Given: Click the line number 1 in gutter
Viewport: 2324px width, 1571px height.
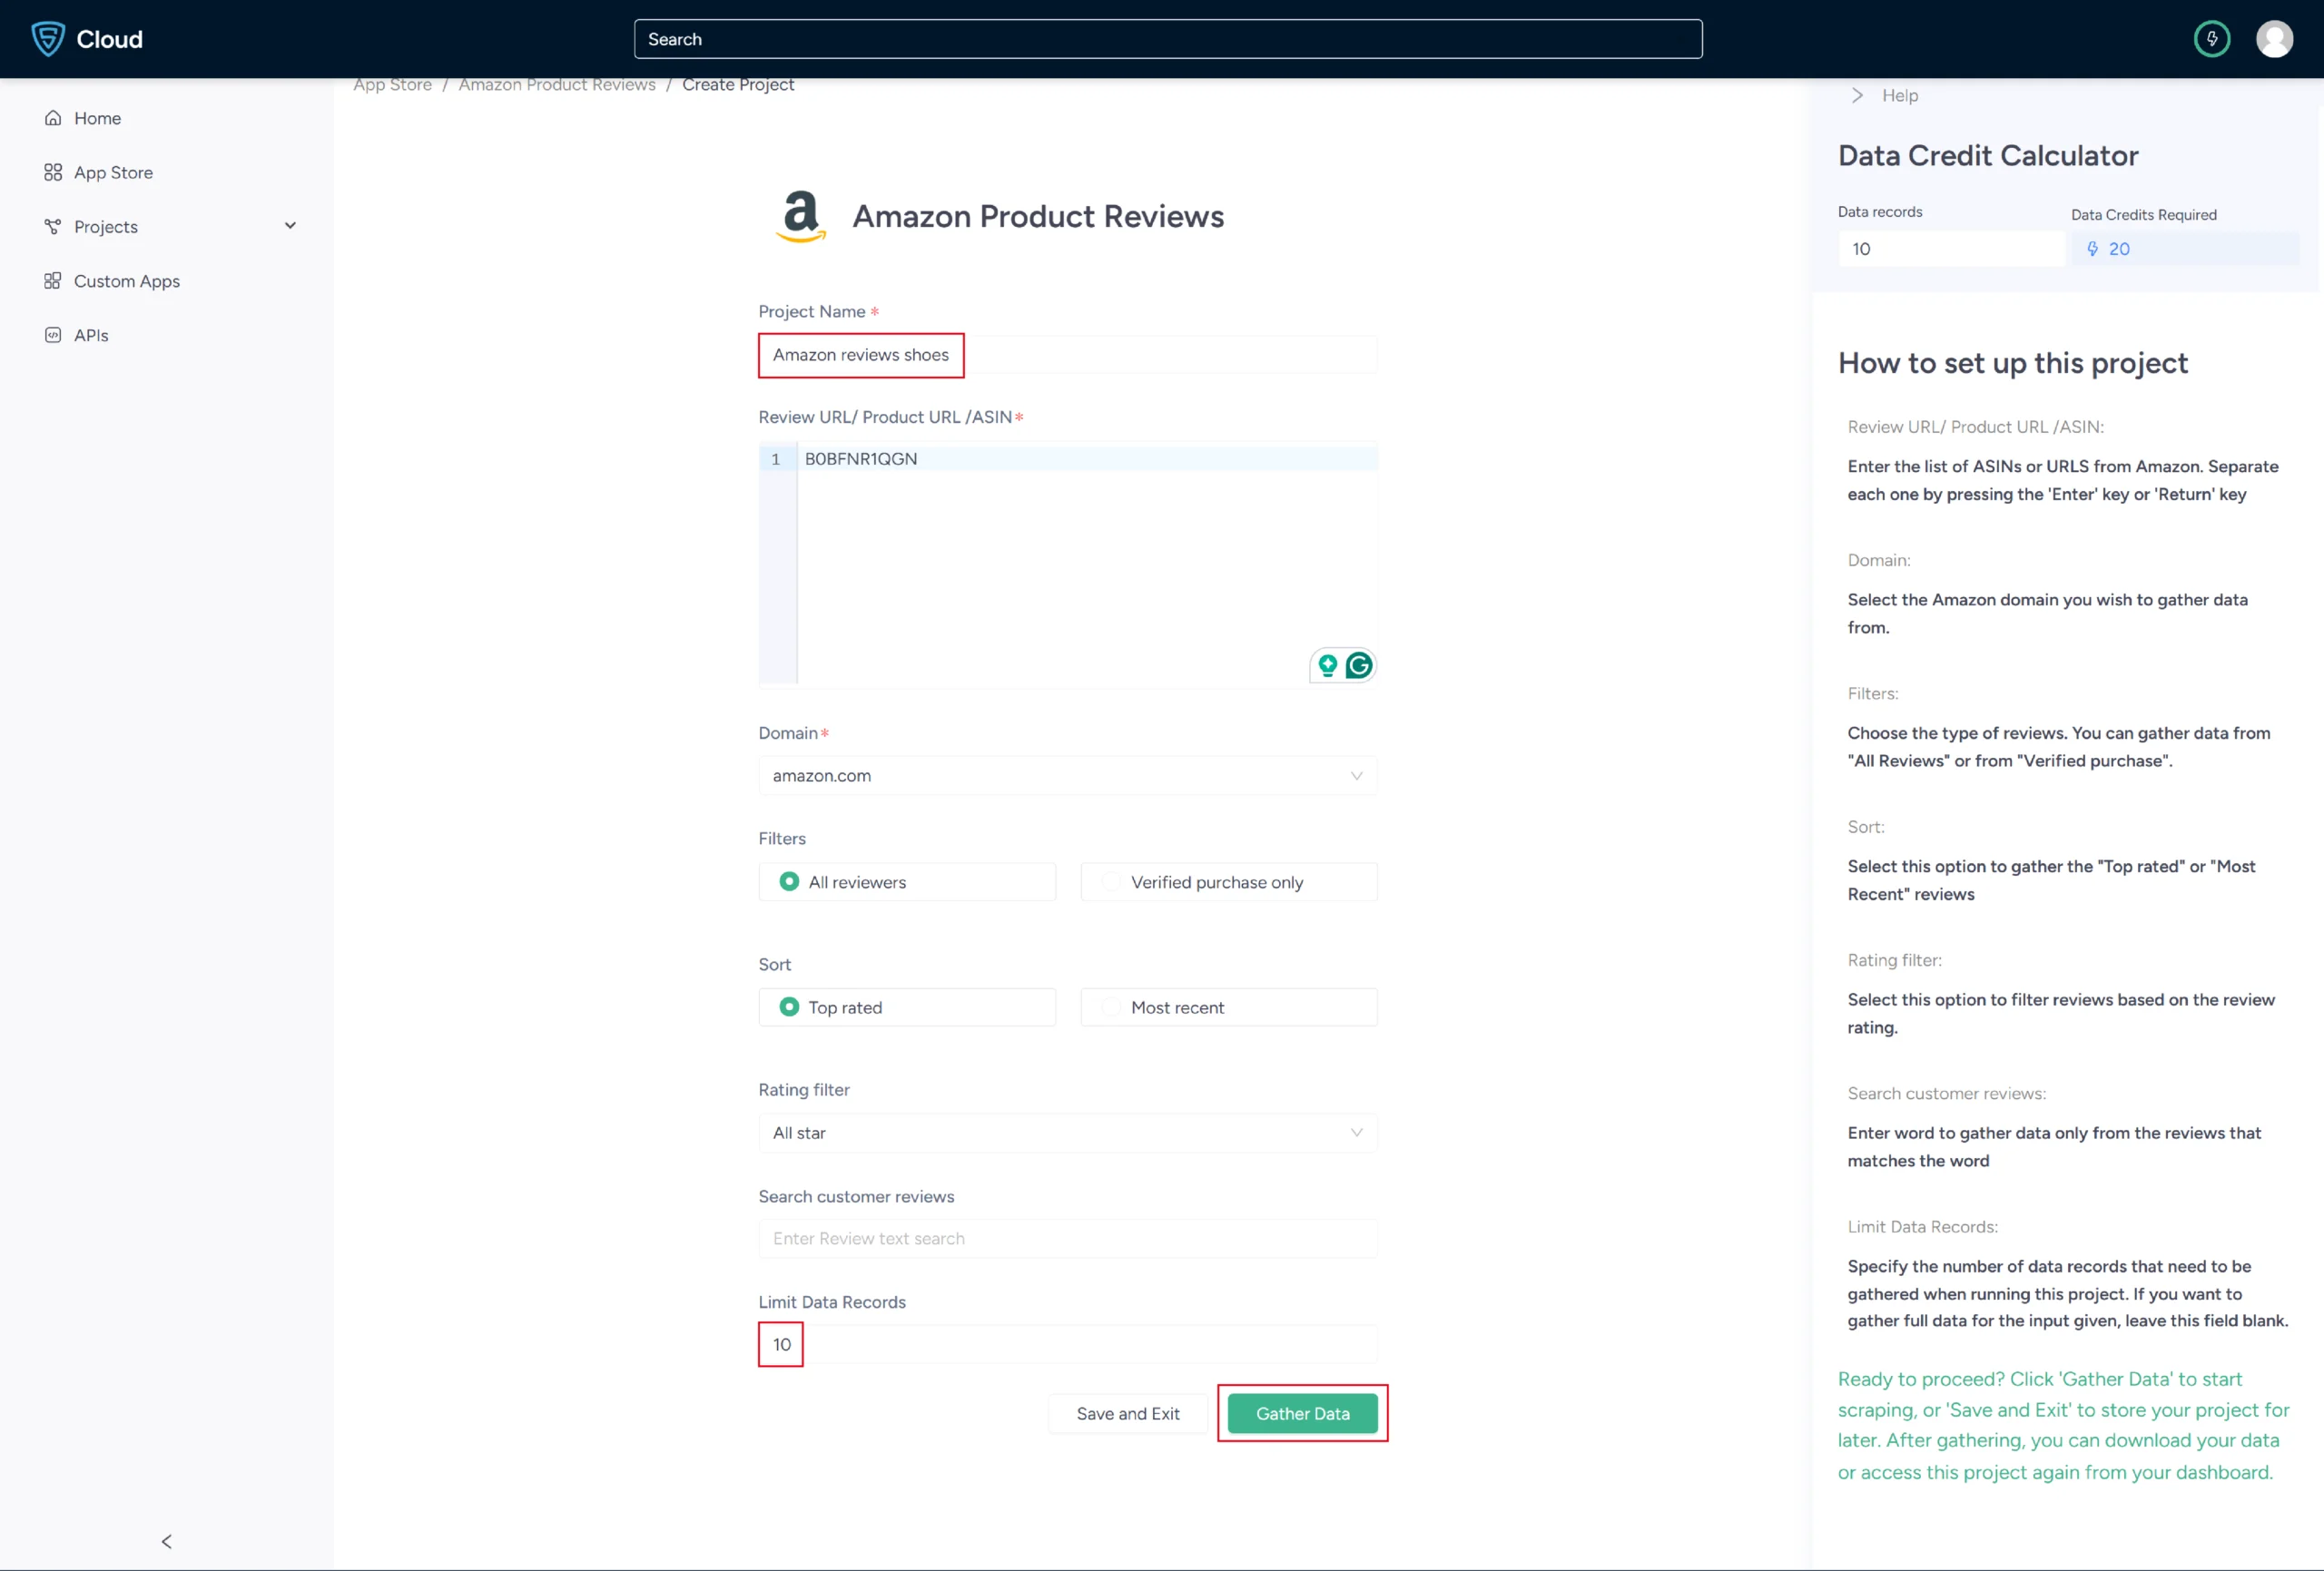Looking at the screenshot, I should [775, 459].
